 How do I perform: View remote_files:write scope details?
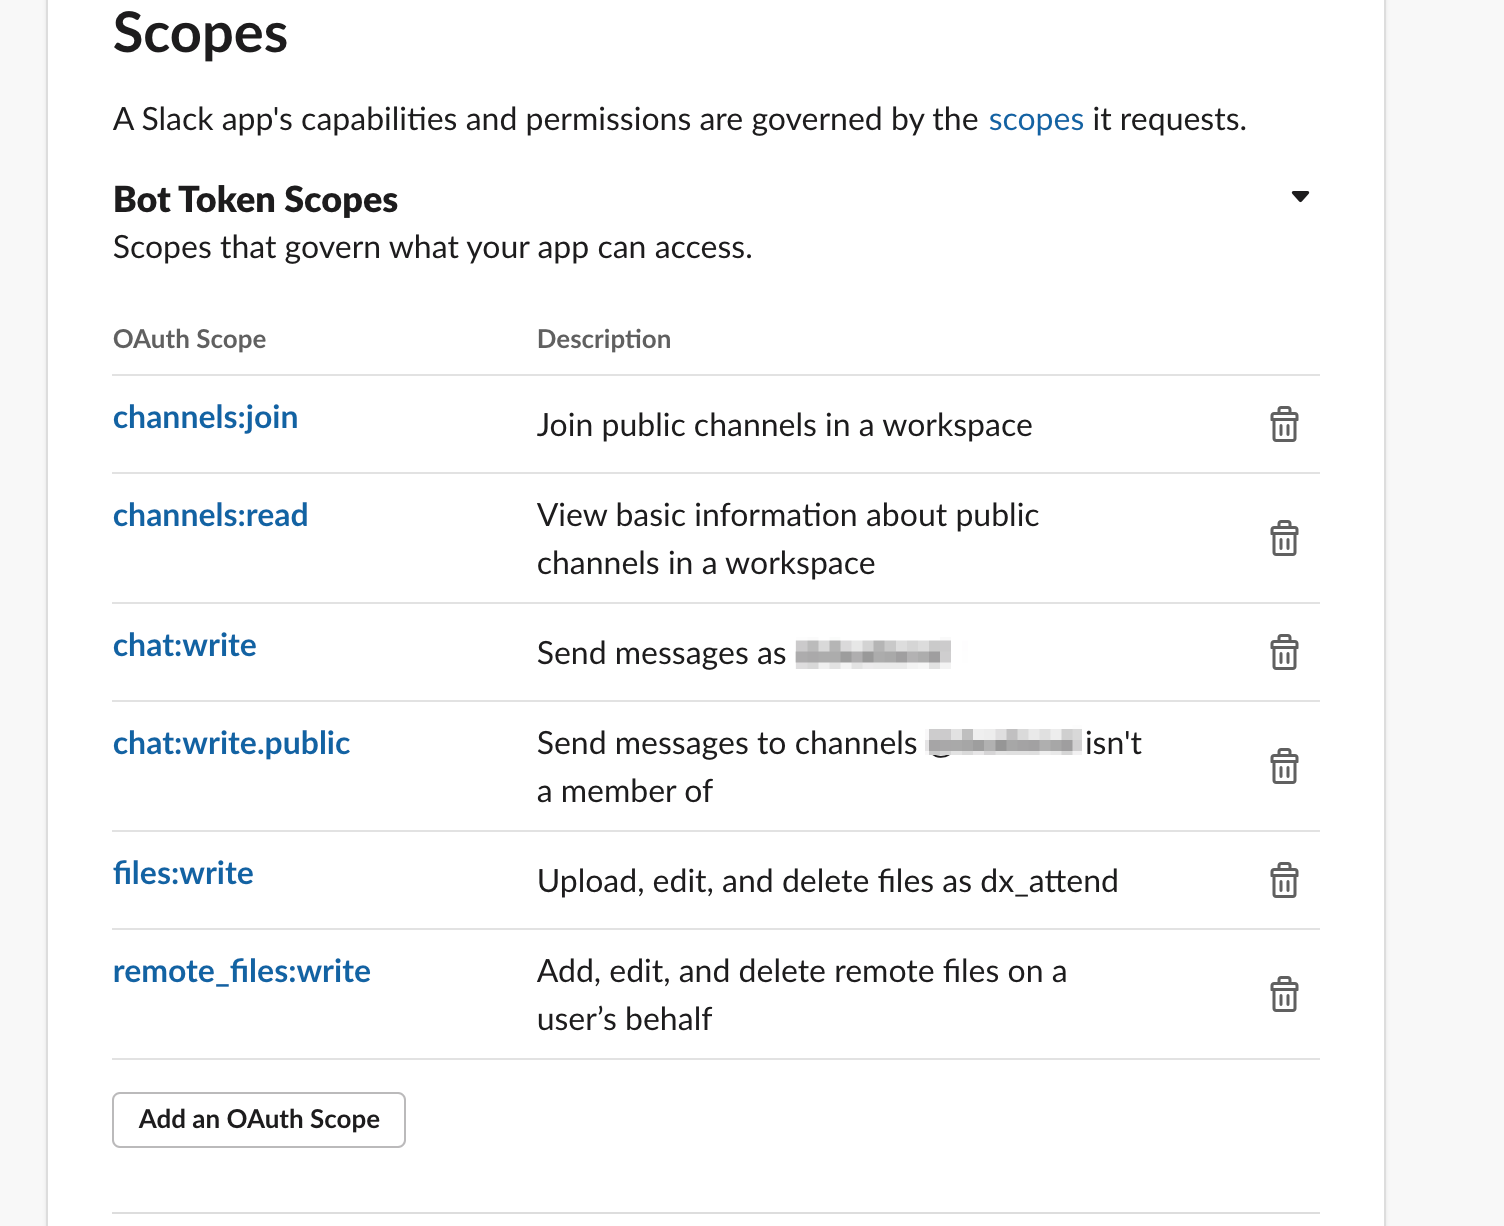pos(241,971)
